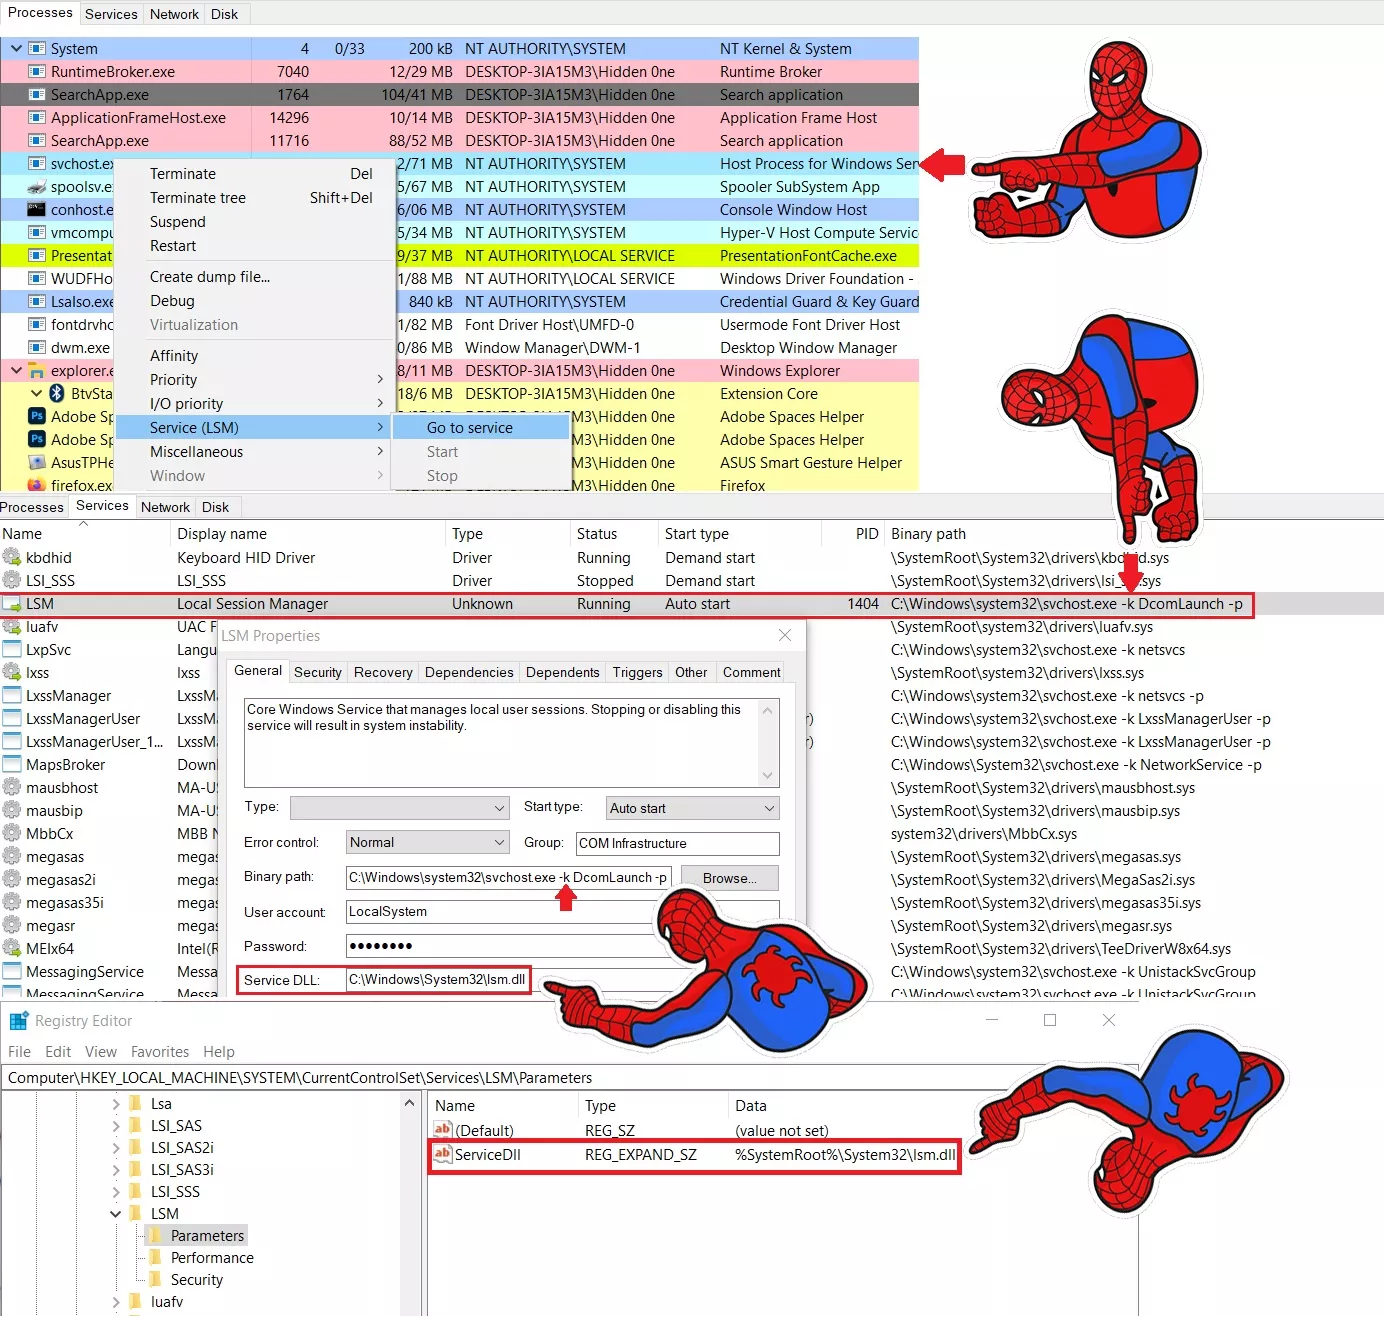This screenshot has height=1317, width=1384.
Task: Select the Performance subkey folder icon
Action: 156,1257
